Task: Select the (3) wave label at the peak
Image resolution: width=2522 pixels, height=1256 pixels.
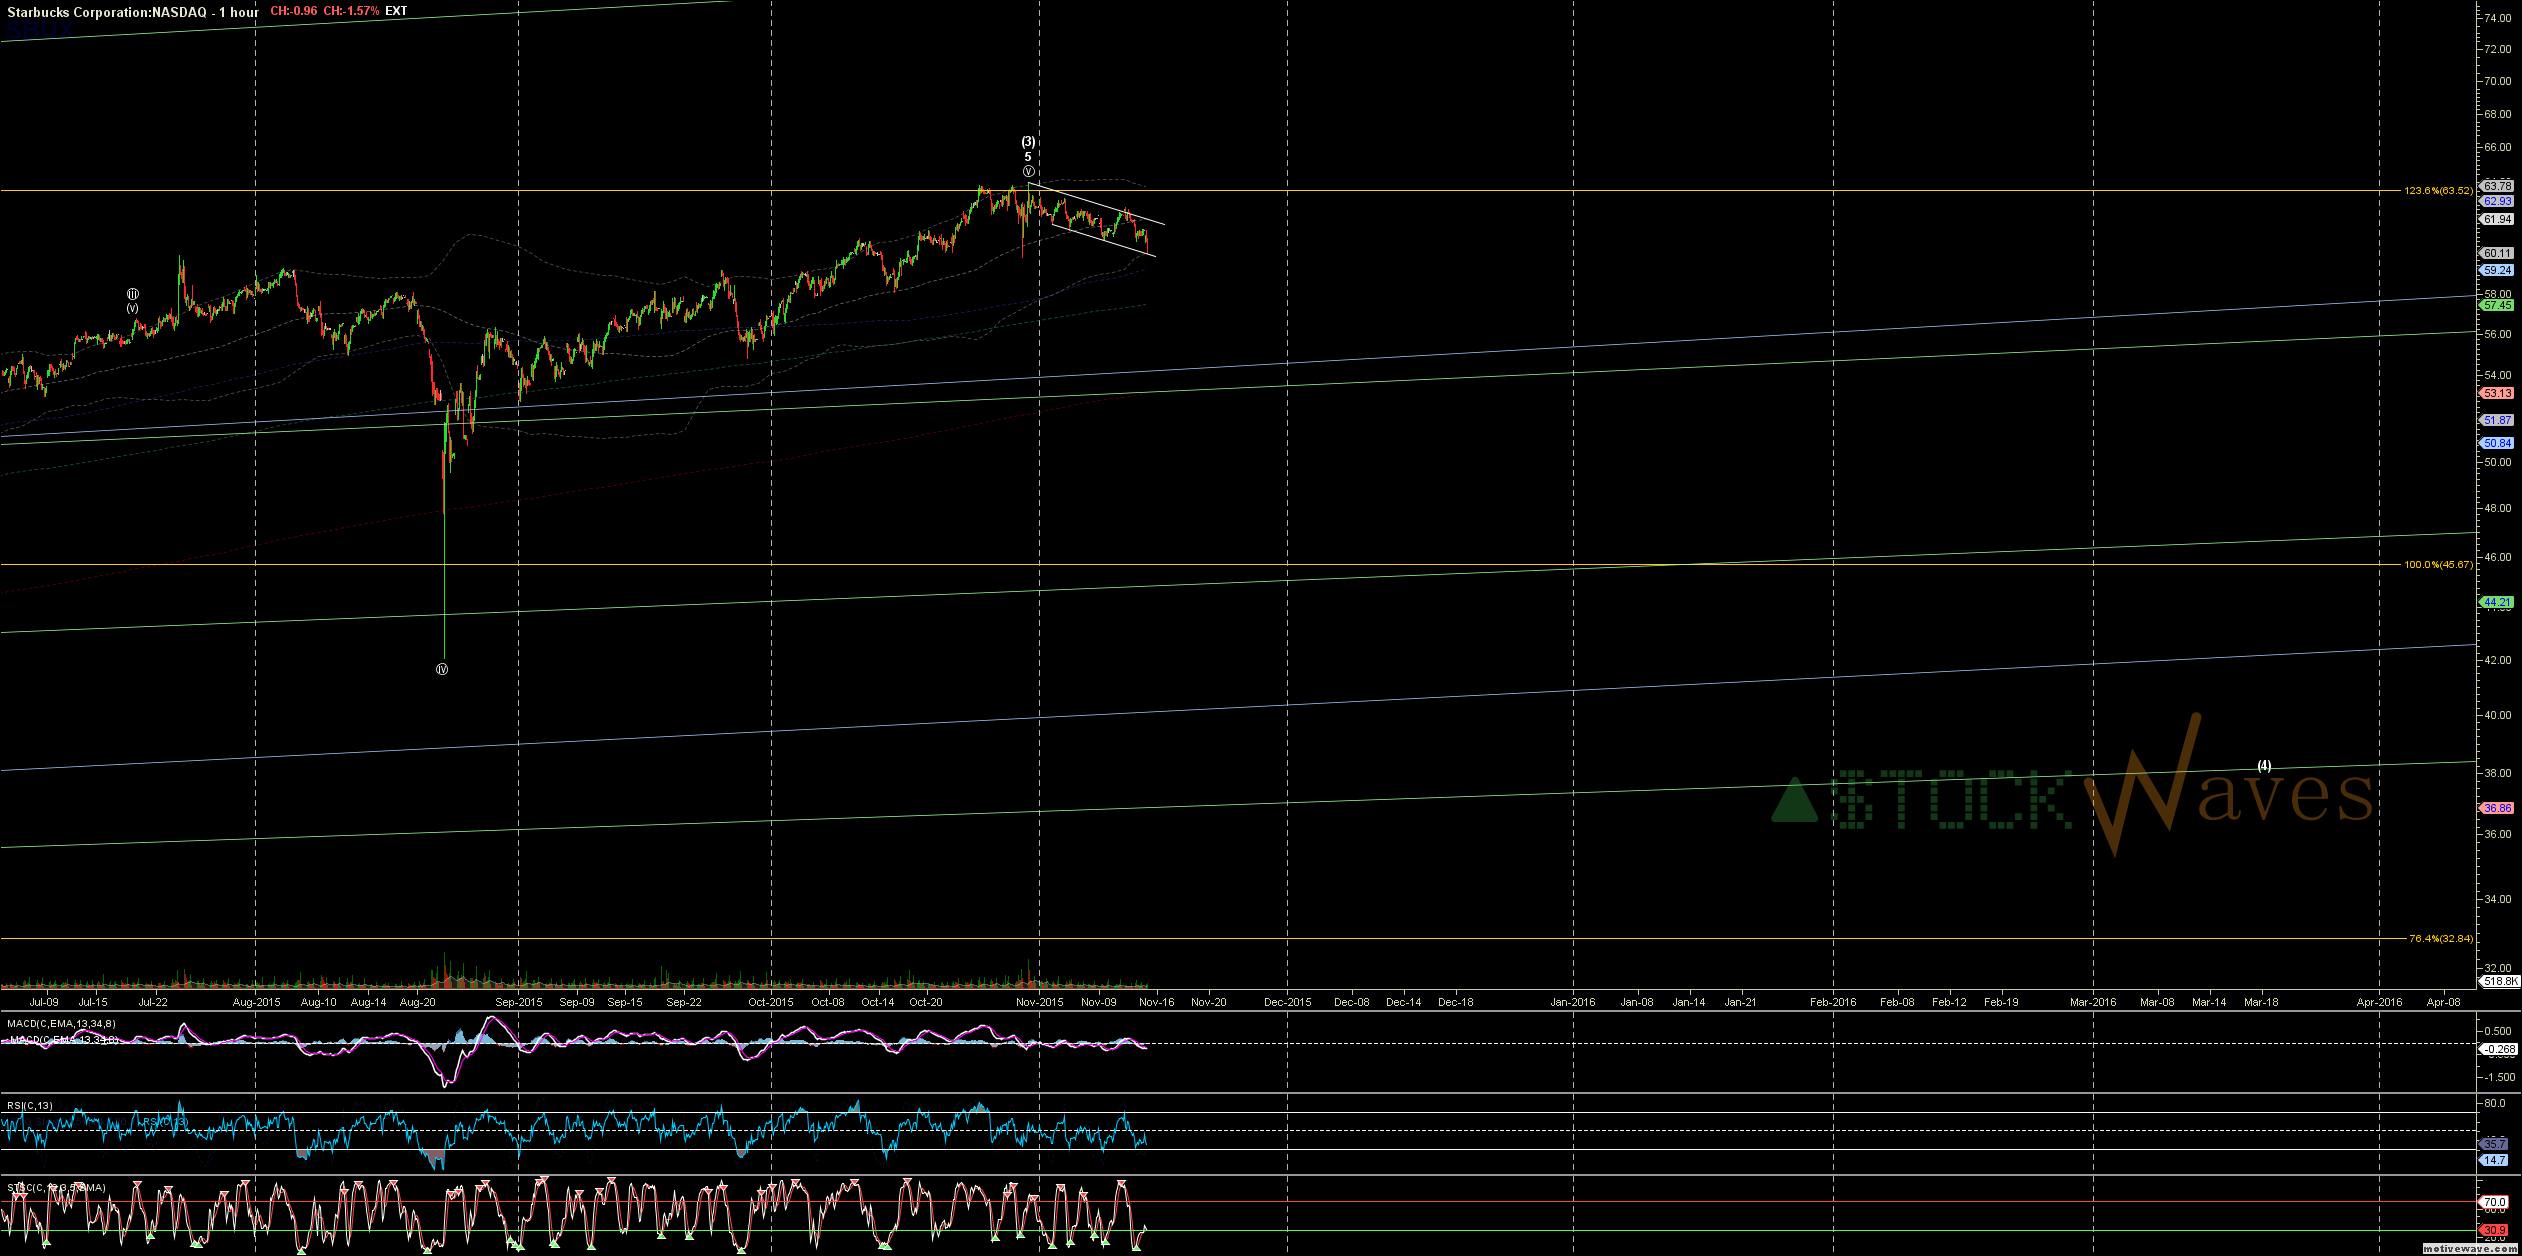Action: [x=1028, y=142]
